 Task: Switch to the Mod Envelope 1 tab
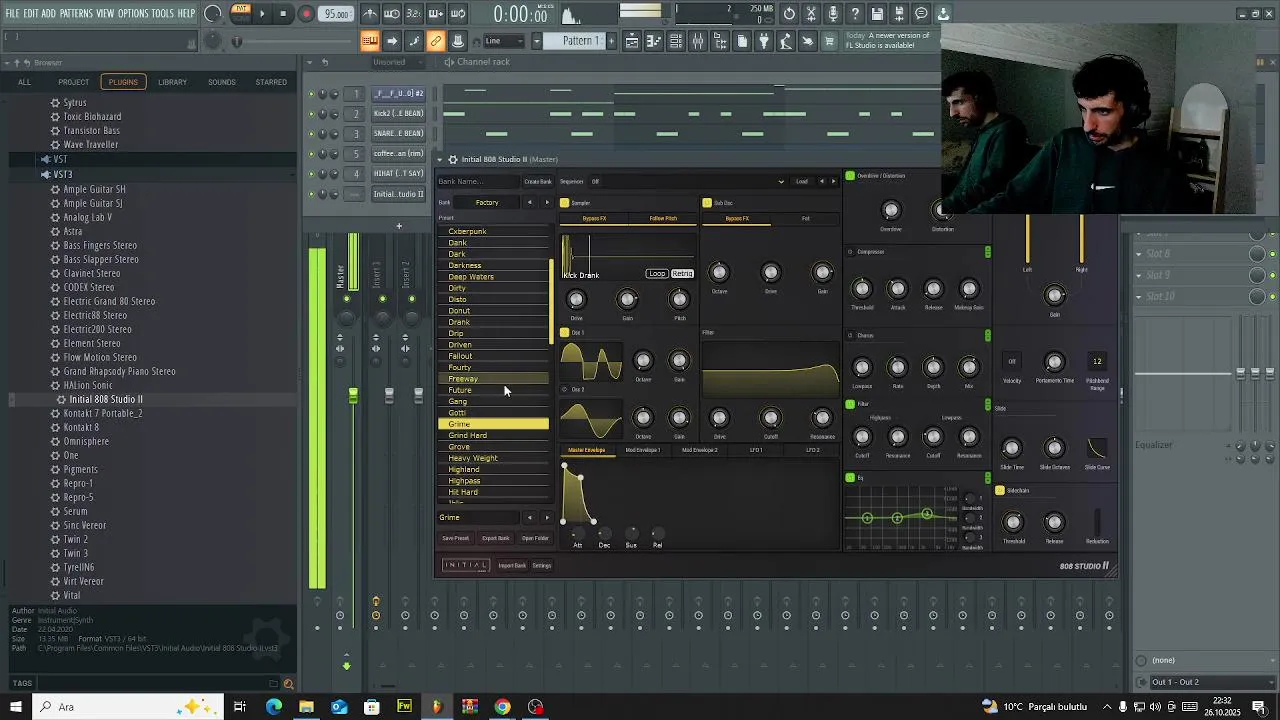[643, 450]
